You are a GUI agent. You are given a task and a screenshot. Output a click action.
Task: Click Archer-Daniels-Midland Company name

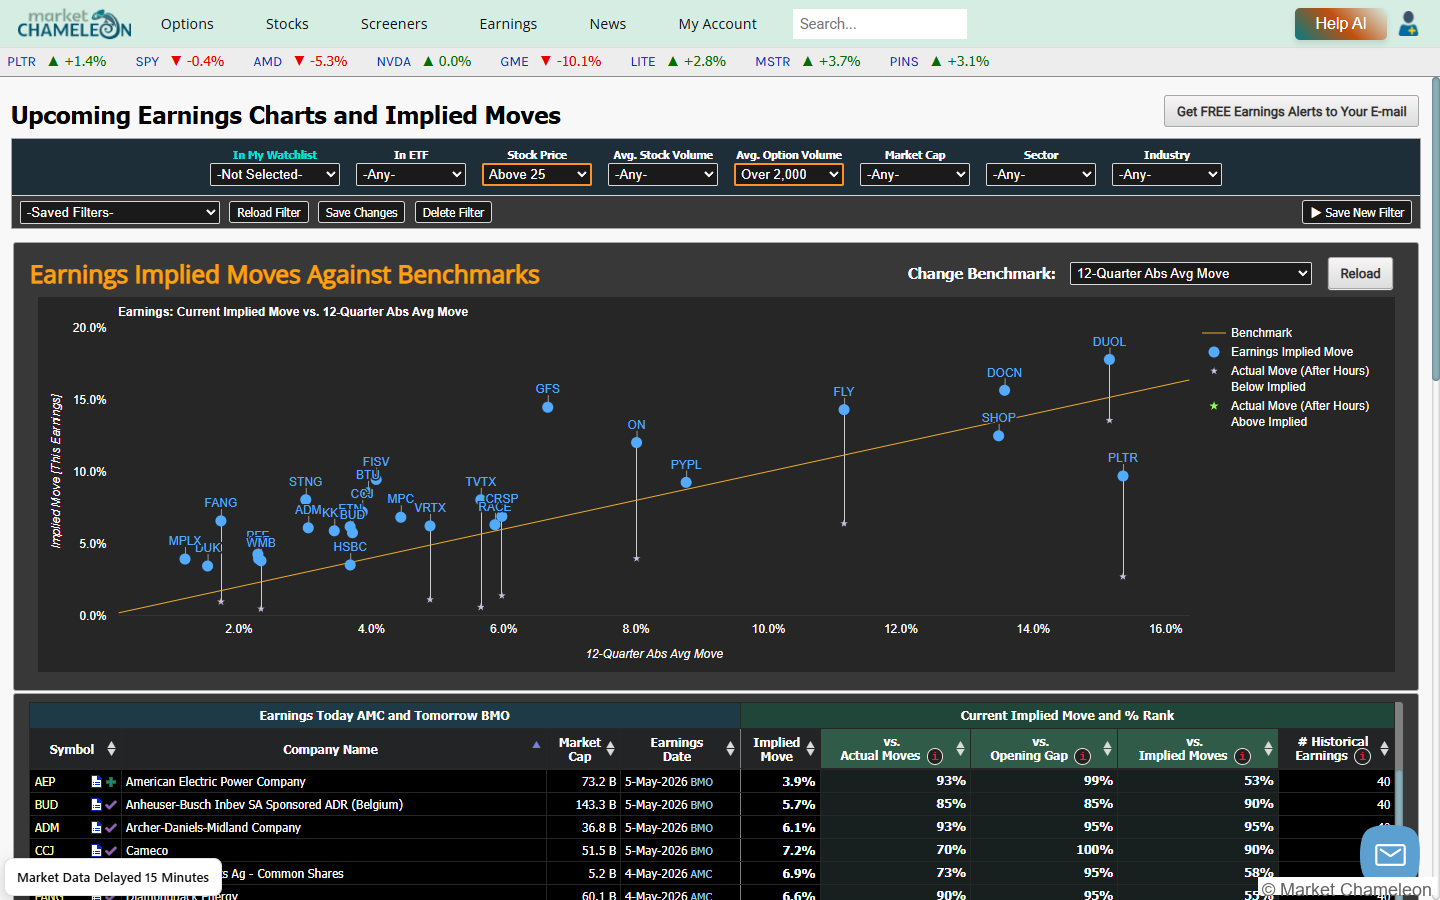pyautogui.click(x=213, y=828)
